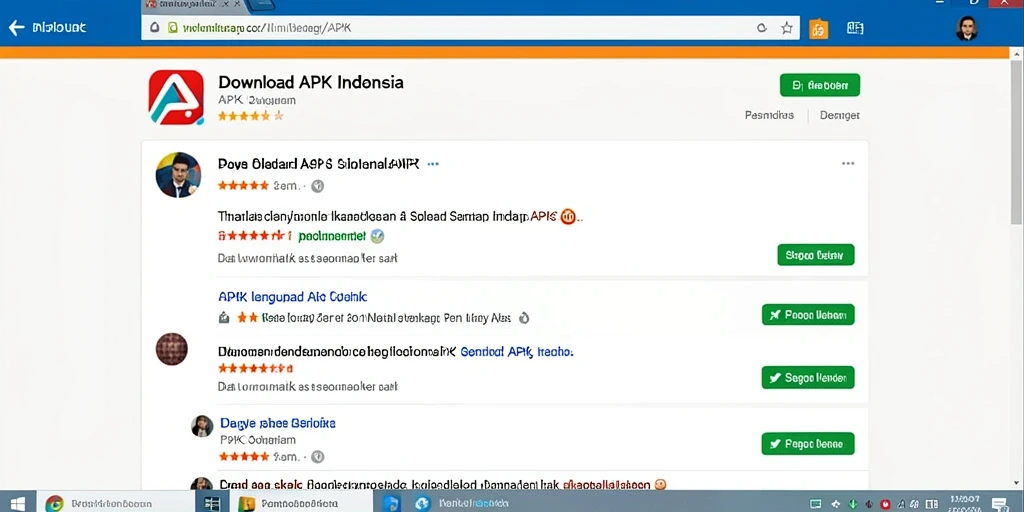This screenshot has height=512, width=1024.
Task: Open the APtK lengupad link title
Action: tap(293, 297)
